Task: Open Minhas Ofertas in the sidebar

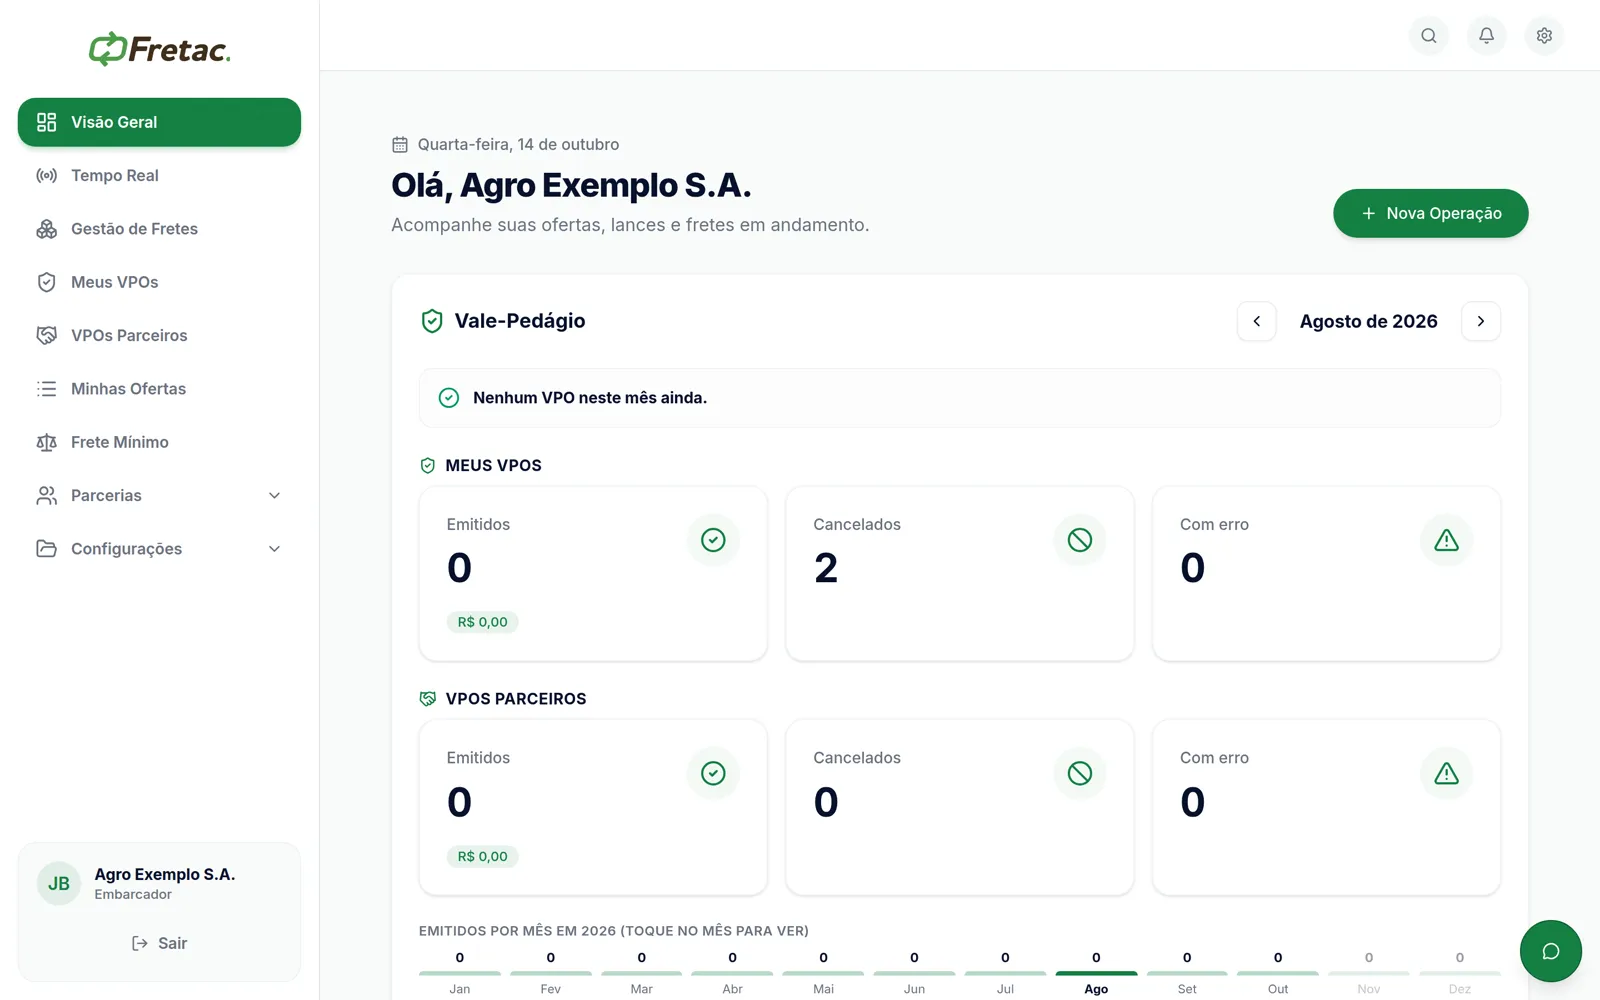Action: [x=159, y=389]
